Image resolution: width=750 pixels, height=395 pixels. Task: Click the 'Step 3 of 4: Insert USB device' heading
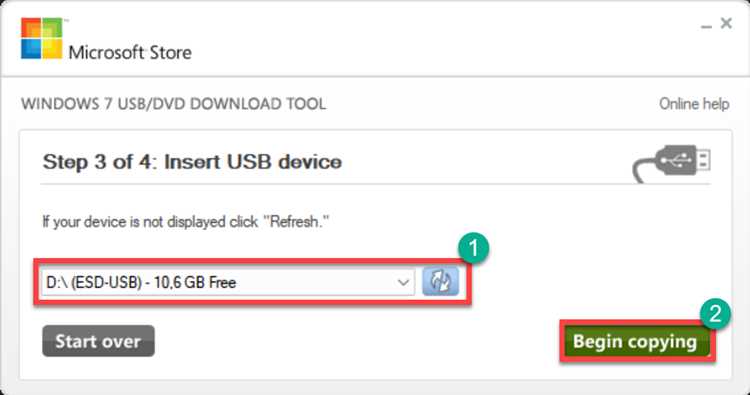click(x=192, y=162)
